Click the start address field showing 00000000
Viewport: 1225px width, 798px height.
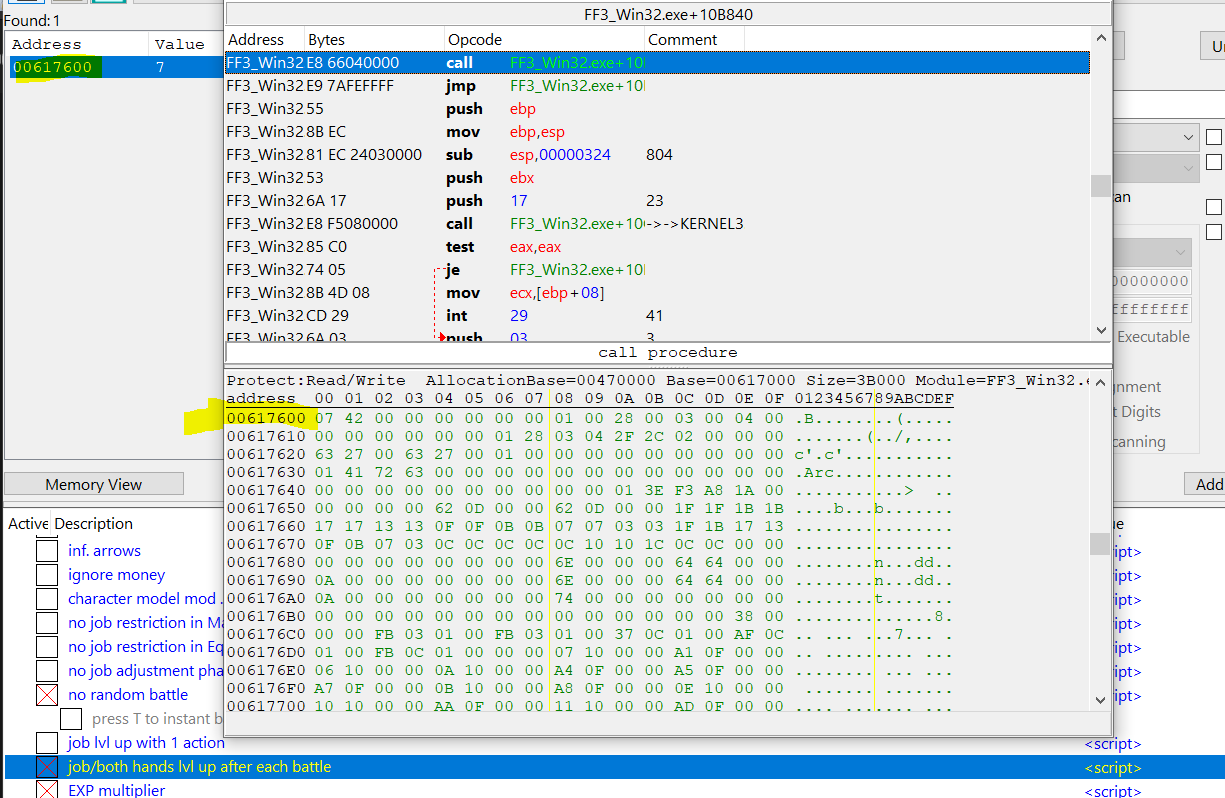[x=1151, y=281]
